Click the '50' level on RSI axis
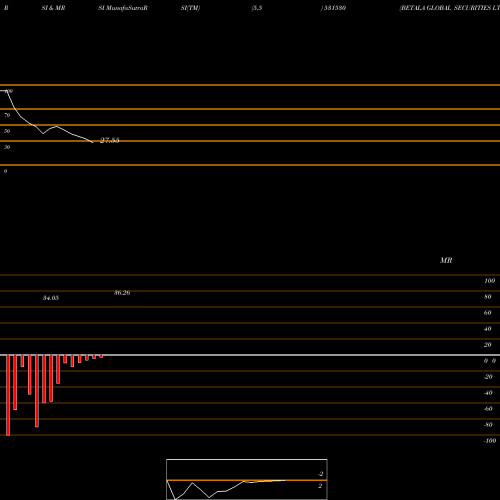This screenshot has height=500, width=500. pyautogui.click(x=7, y=131)
